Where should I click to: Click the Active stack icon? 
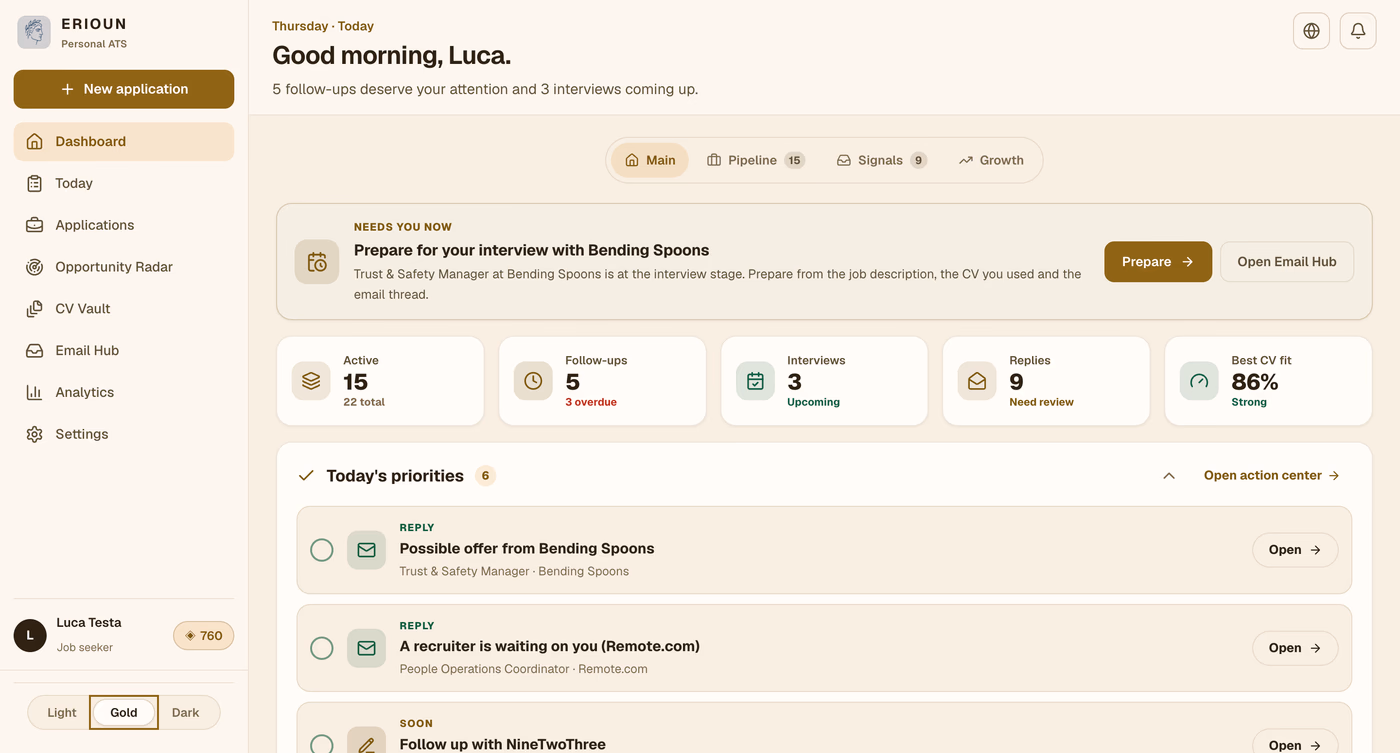coord(311,381)
